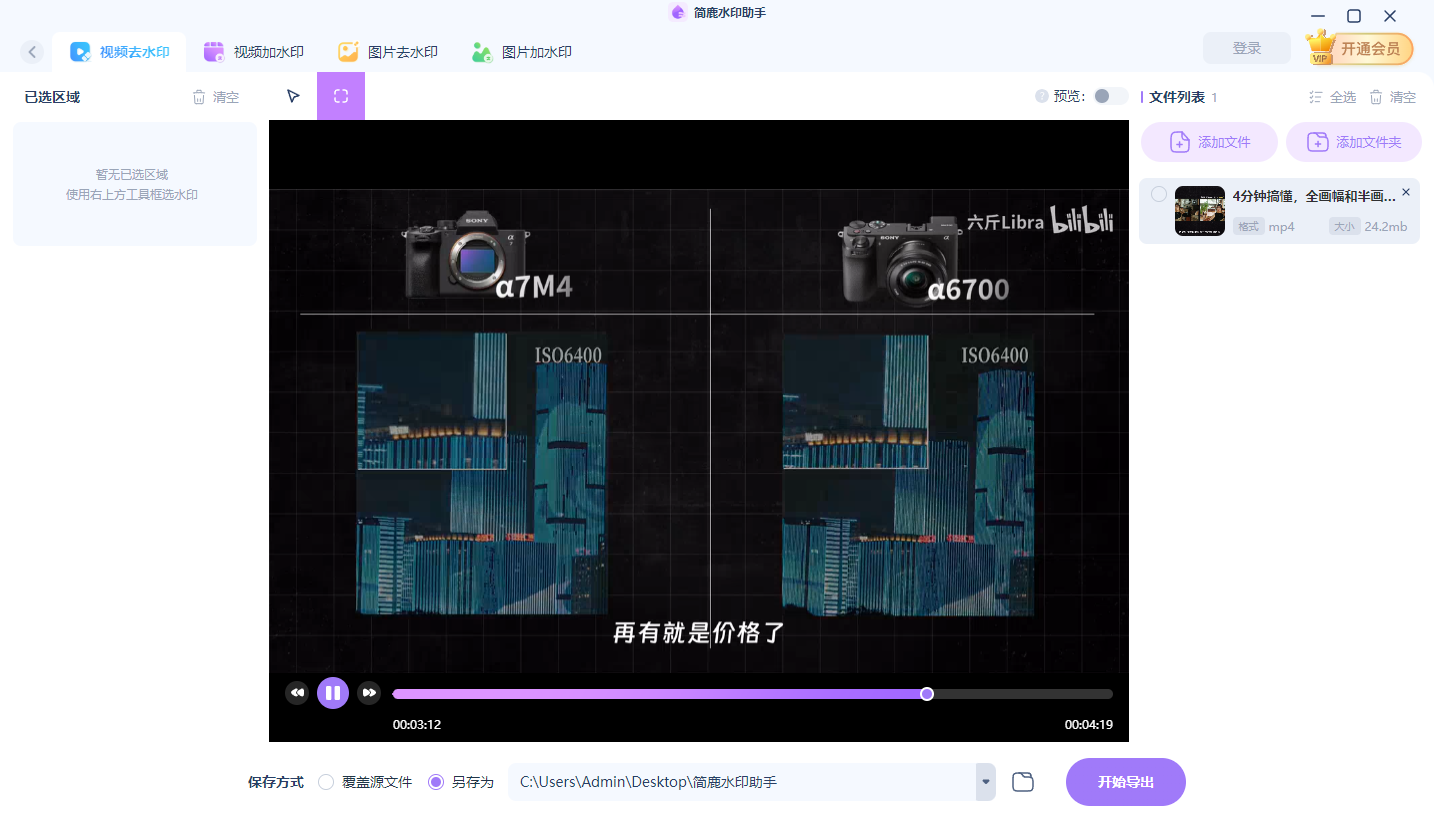1434x822 pixels.
Task: Clear selected regions with 清空 on the left
Action: [x=216, y=97]
